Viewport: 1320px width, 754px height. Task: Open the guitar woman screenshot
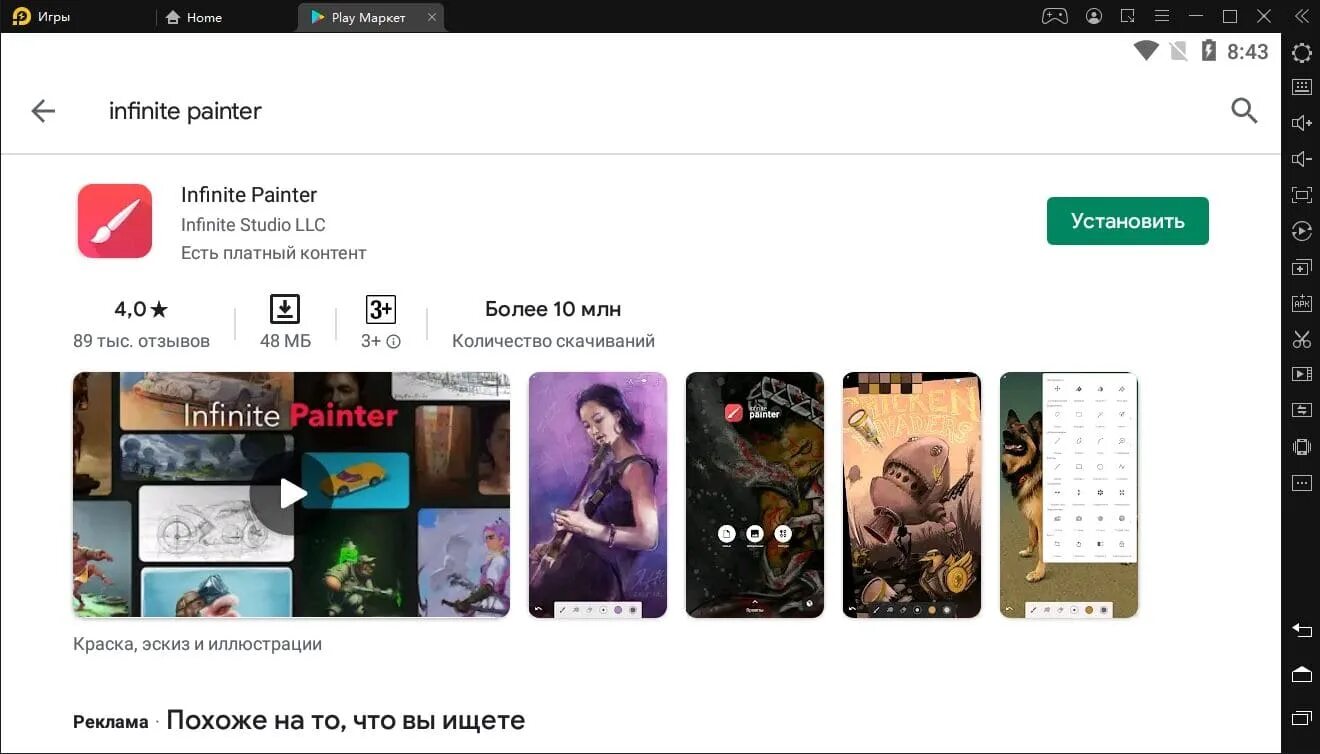click(x=598, y=495)
